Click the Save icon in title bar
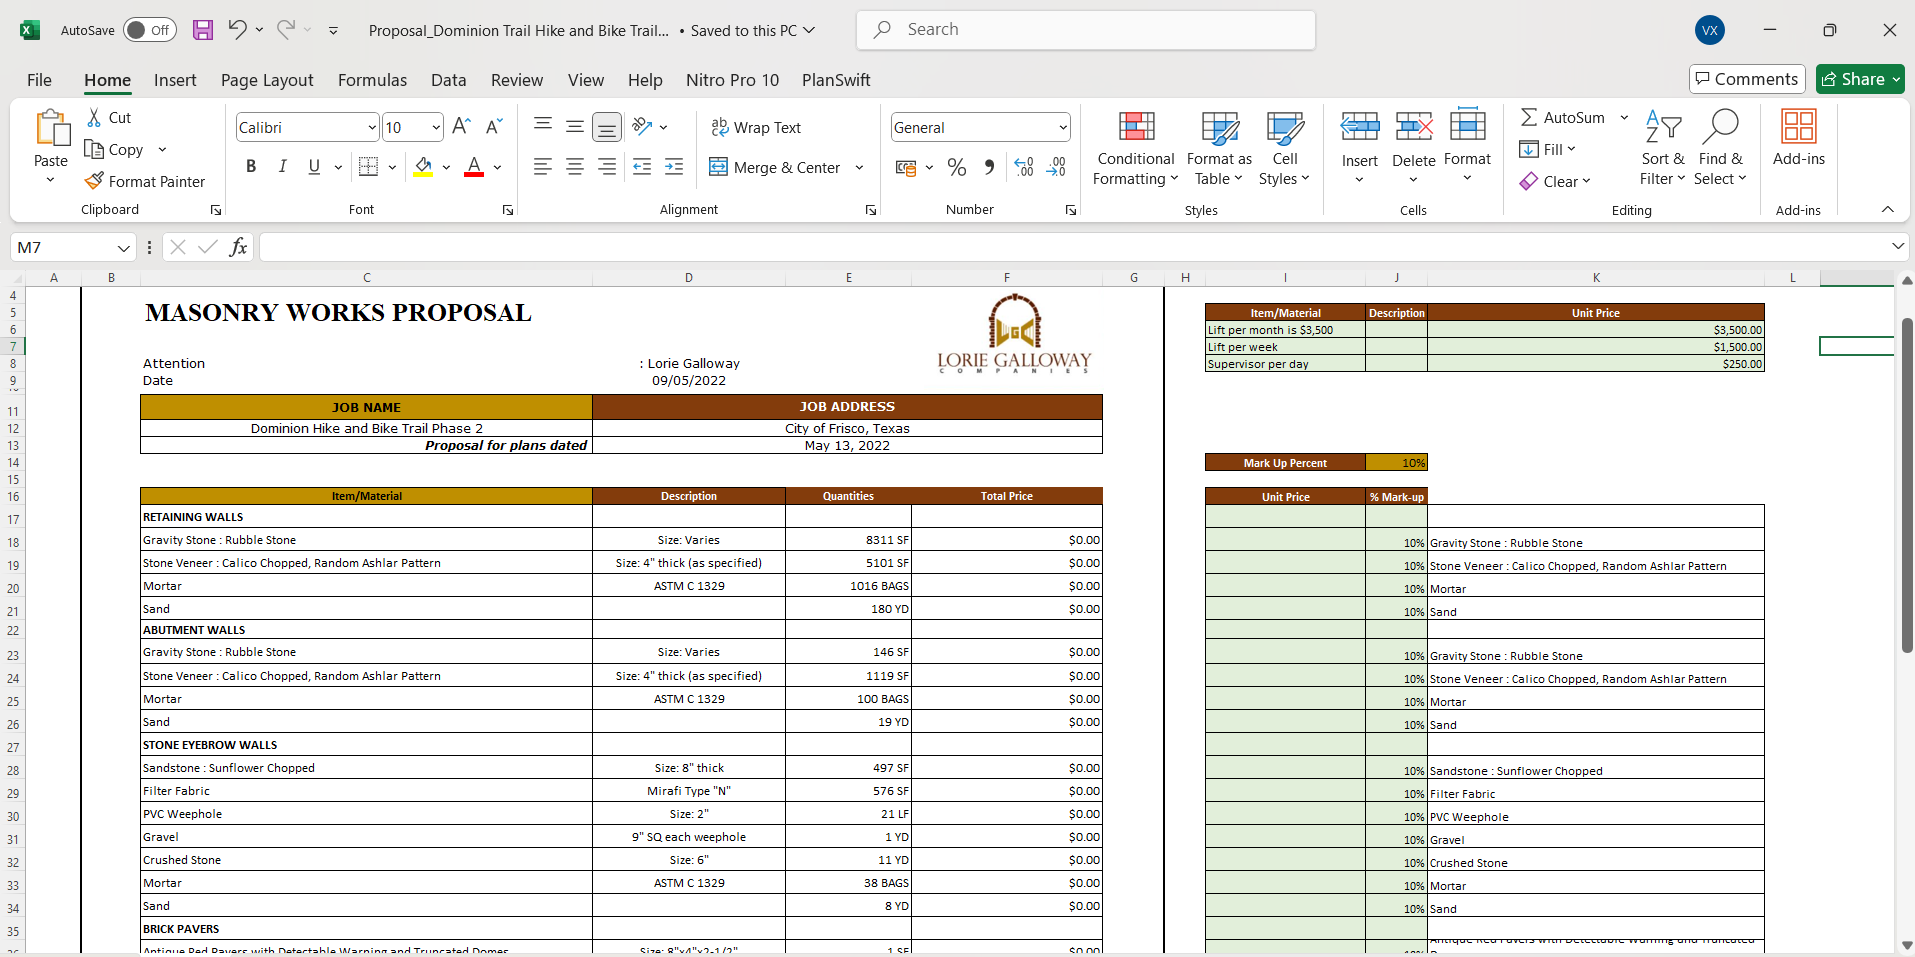 203,30
